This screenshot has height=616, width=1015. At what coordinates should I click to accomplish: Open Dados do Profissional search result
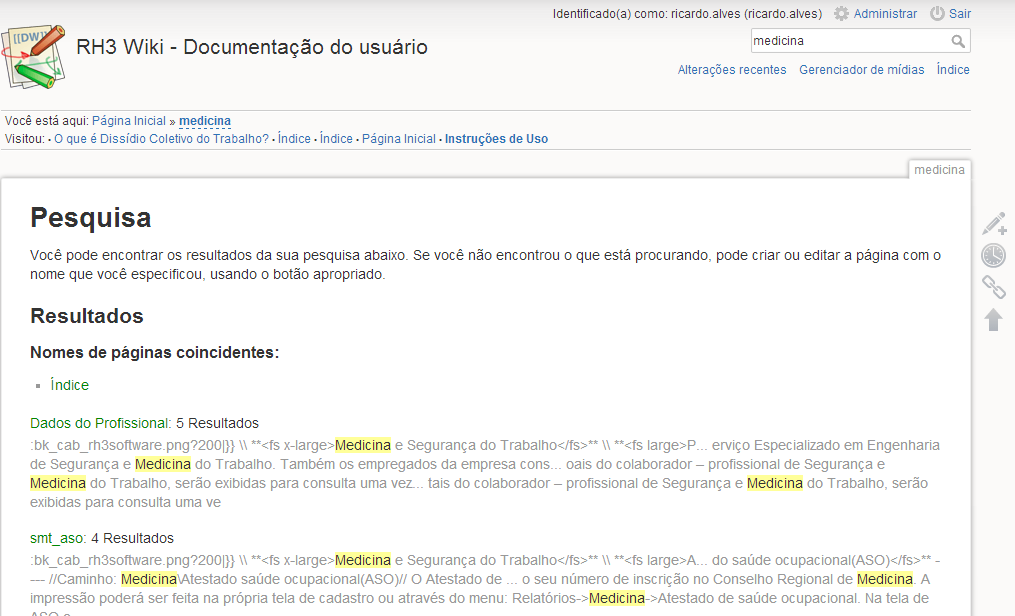[x=99, y=423]
